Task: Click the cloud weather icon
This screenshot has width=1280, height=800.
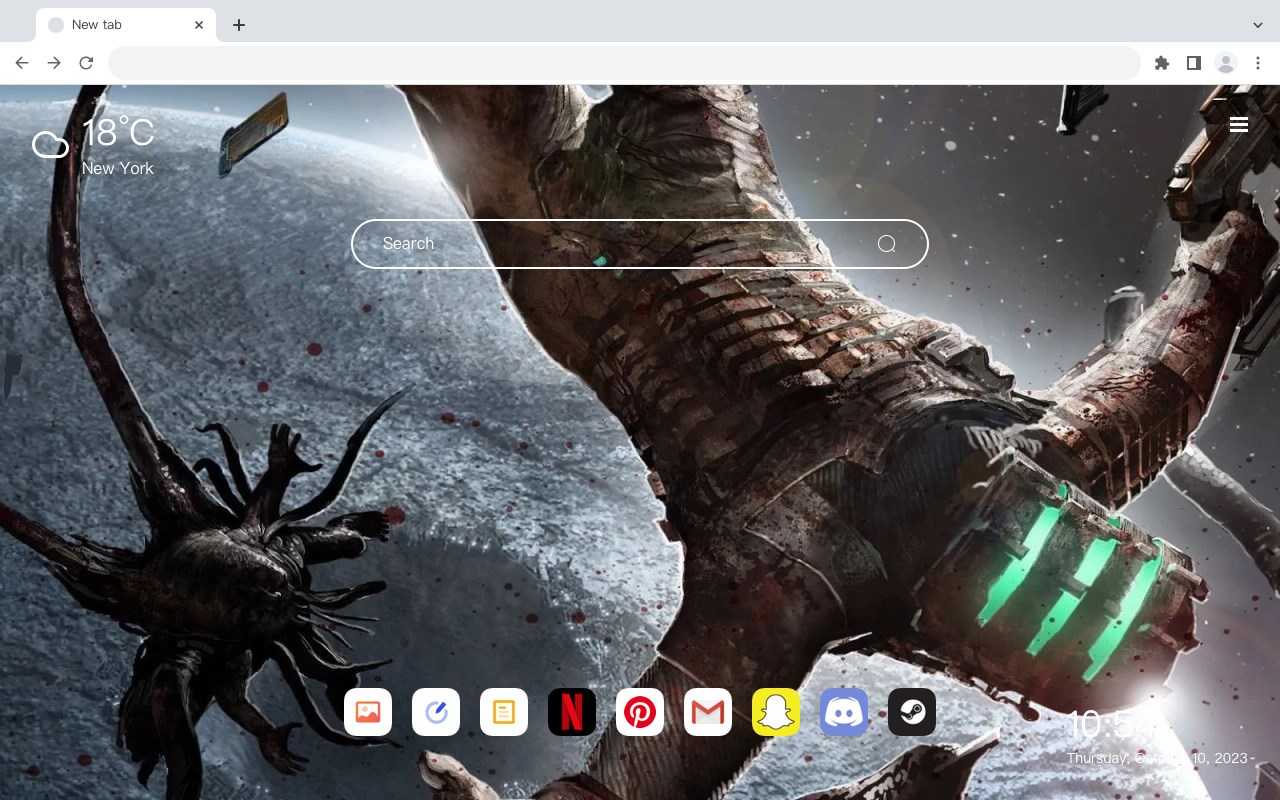Action: coord(50,145)
